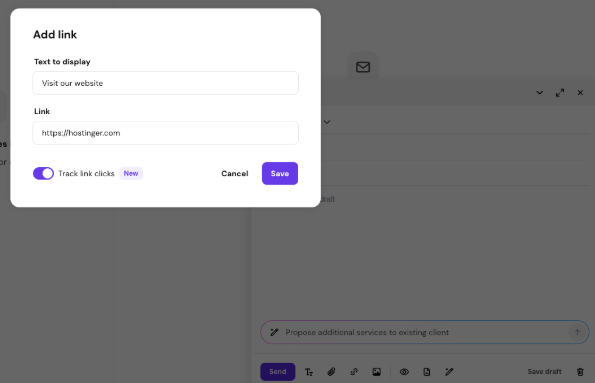Cancel the Add link dialog
This screenshot has width=595, height=383.
(235, 173)
